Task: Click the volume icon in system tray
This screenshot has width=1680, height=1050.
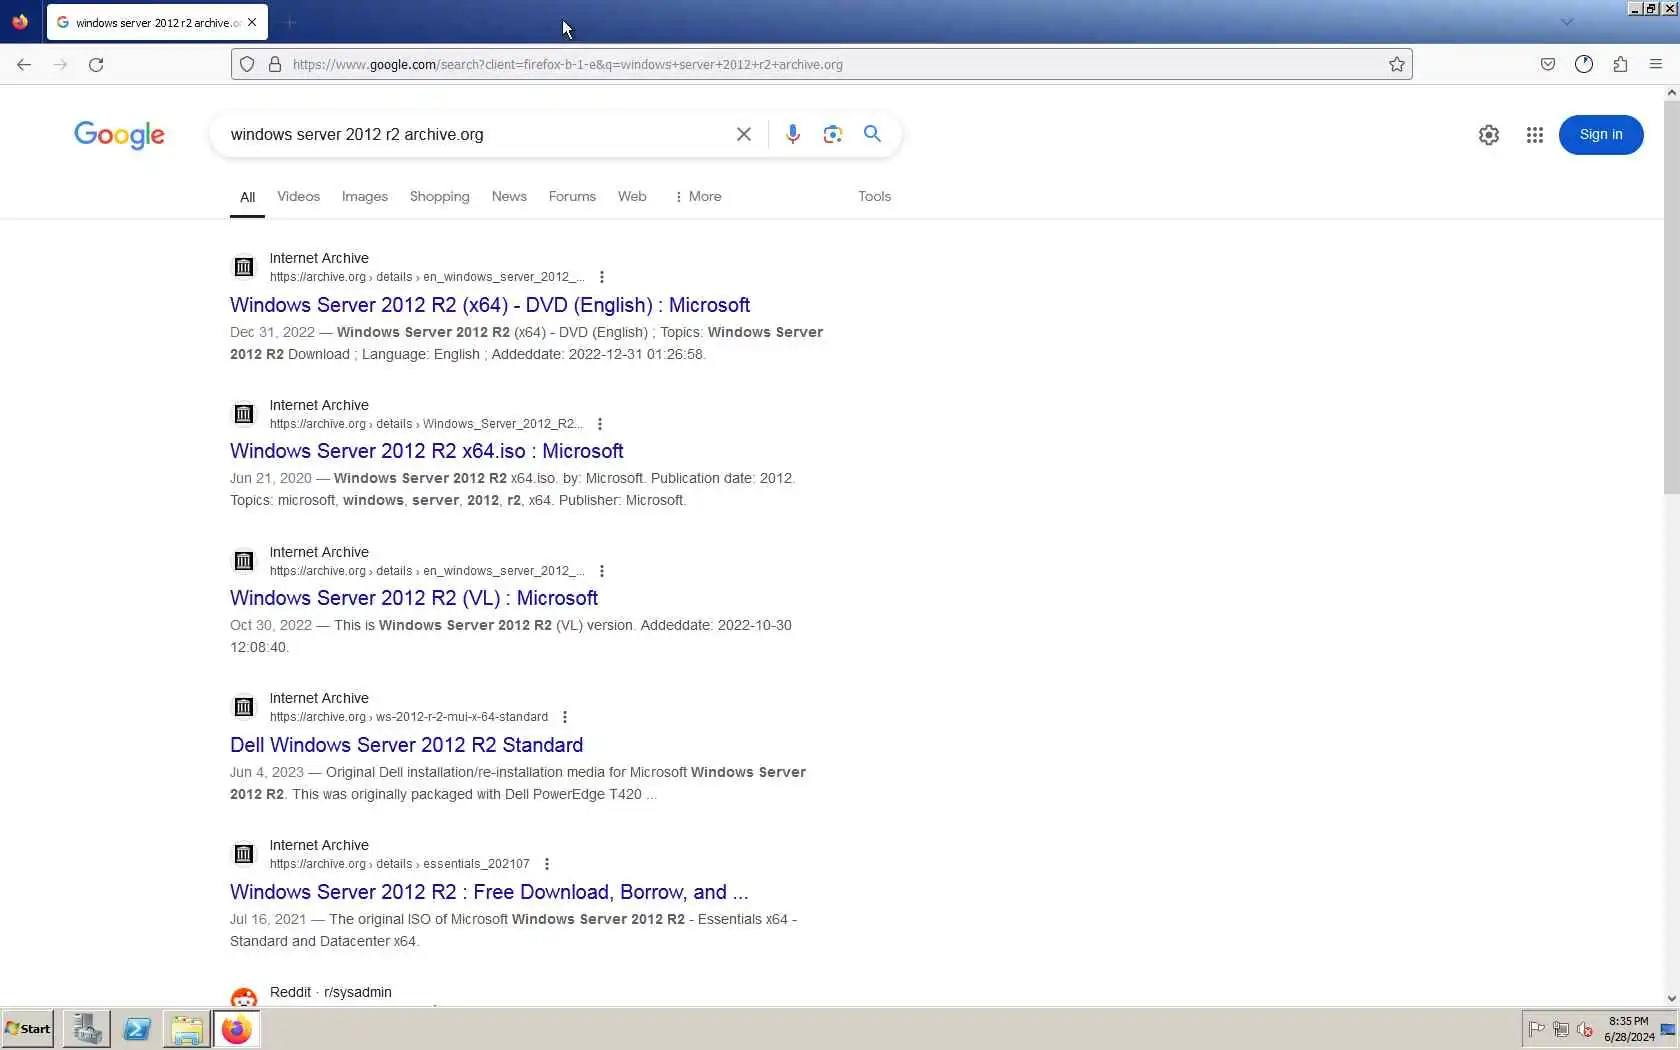Action: [1584, 1029]
